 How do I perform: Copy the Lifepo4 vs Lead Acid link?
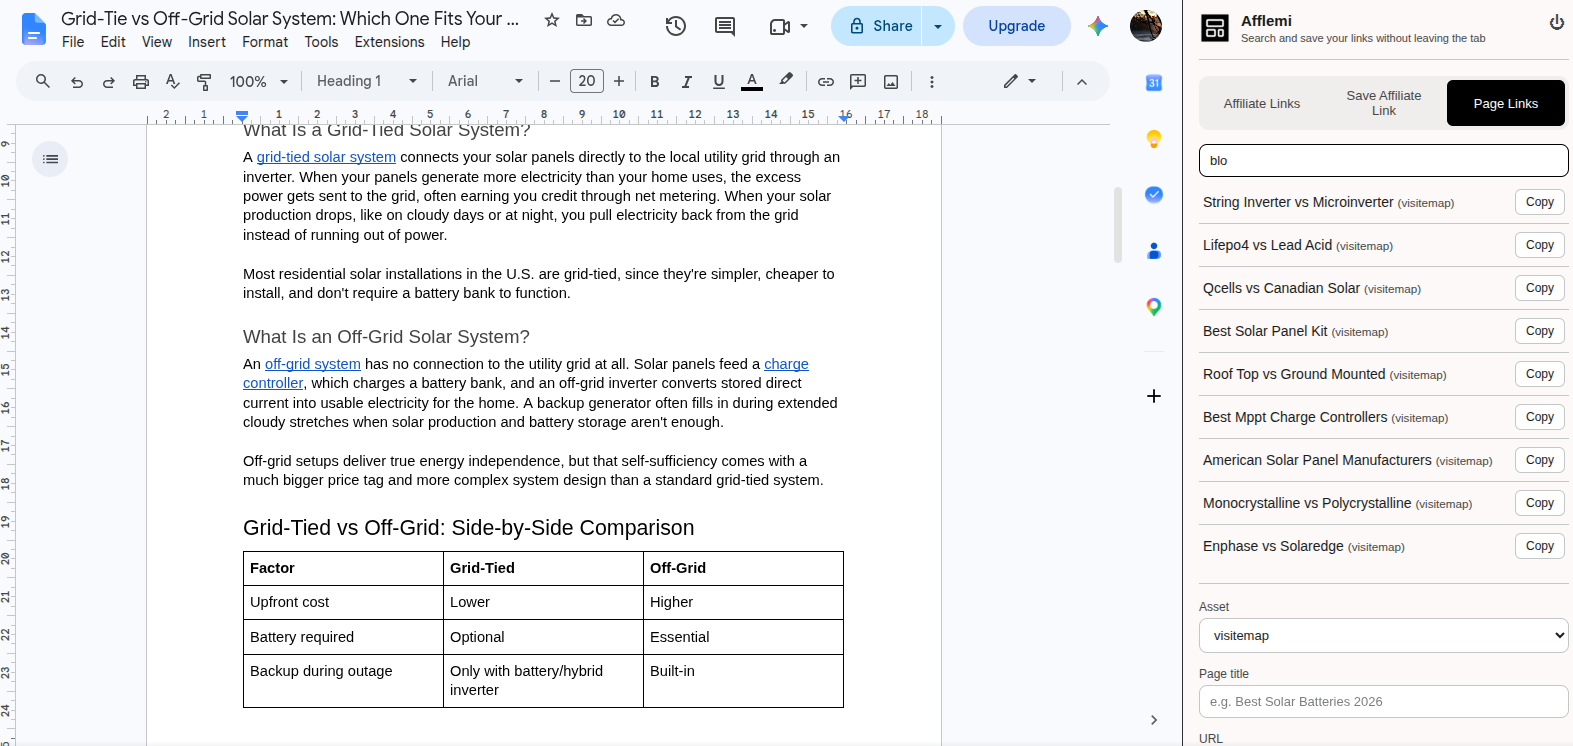1540,245
